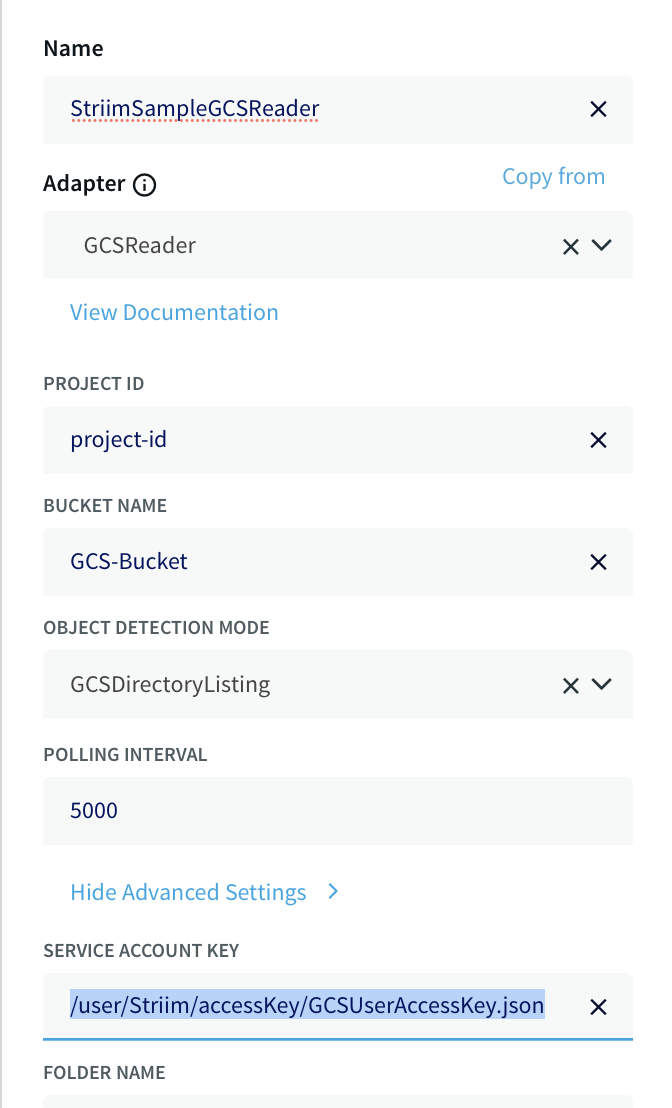Open the View Documentation link

[x=174, y=312]
